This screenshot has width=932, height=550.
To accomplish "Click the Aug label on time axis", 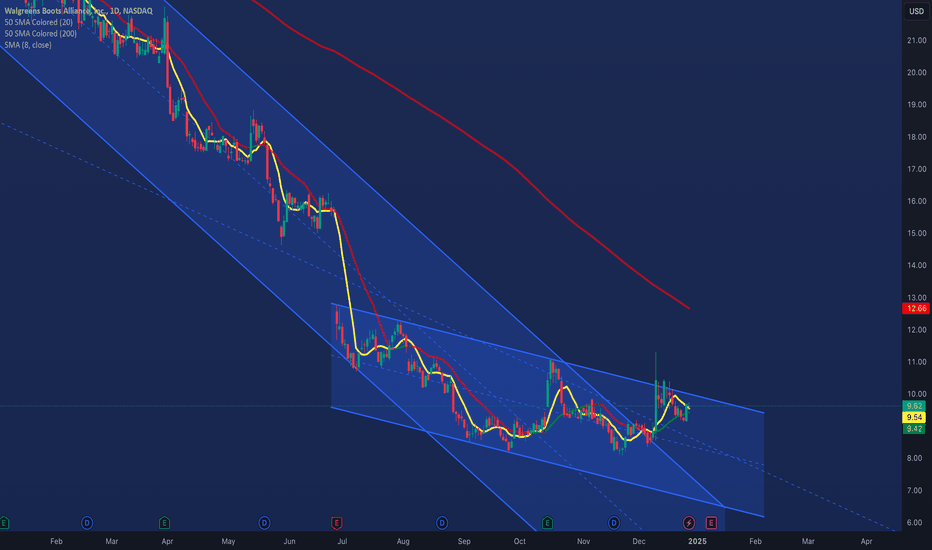I will 403,541.
